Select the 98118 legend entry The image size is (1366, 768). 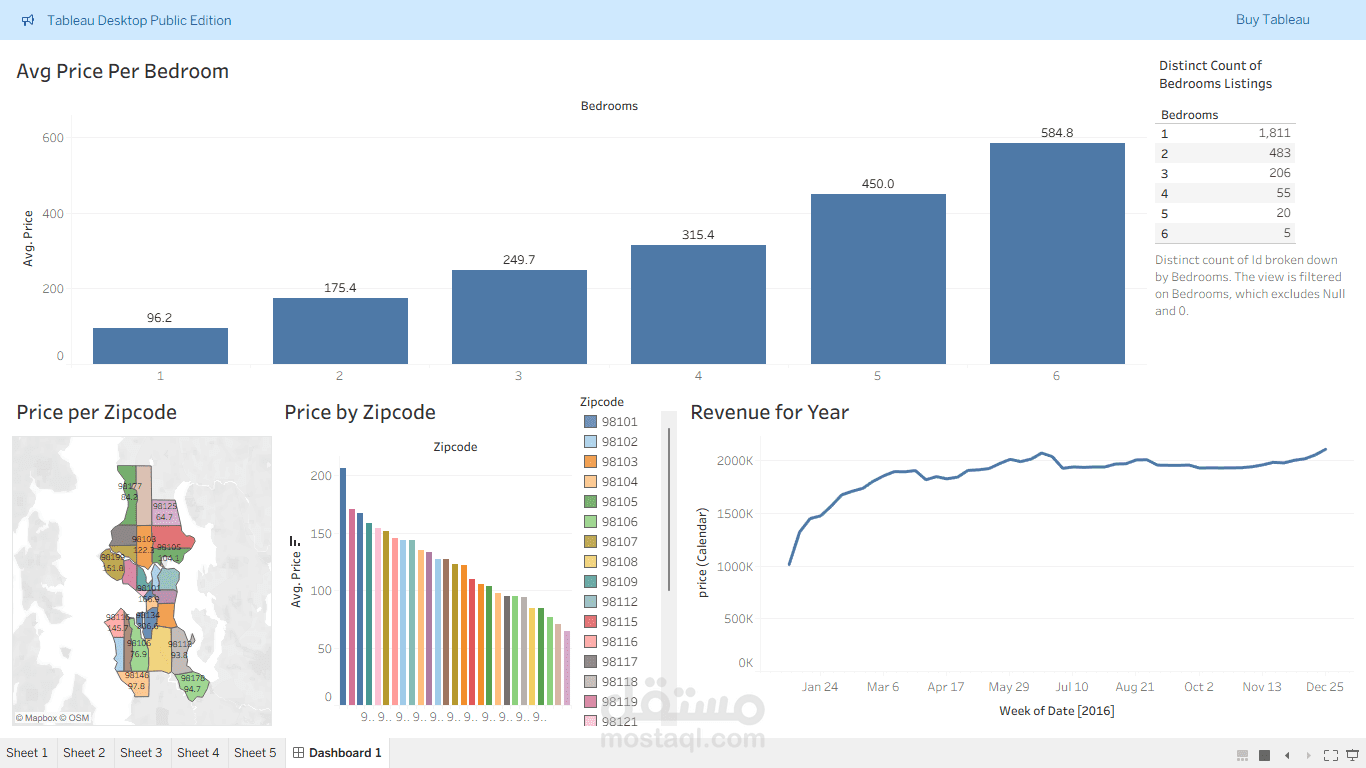click(x=611, y=682)
